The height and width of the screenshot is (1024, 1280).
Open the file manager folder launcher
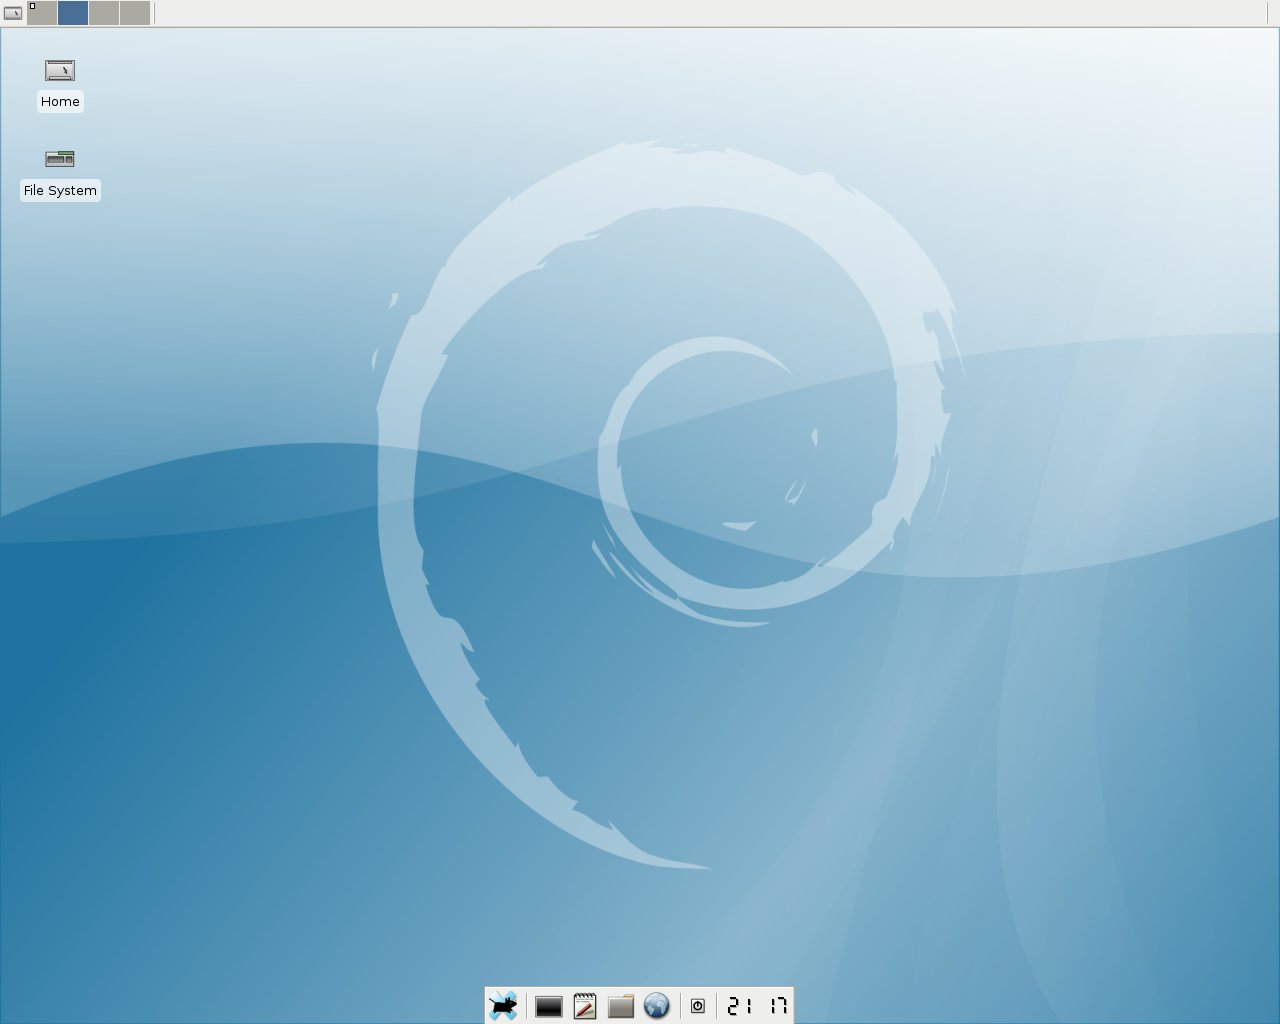pos(621,1006)
